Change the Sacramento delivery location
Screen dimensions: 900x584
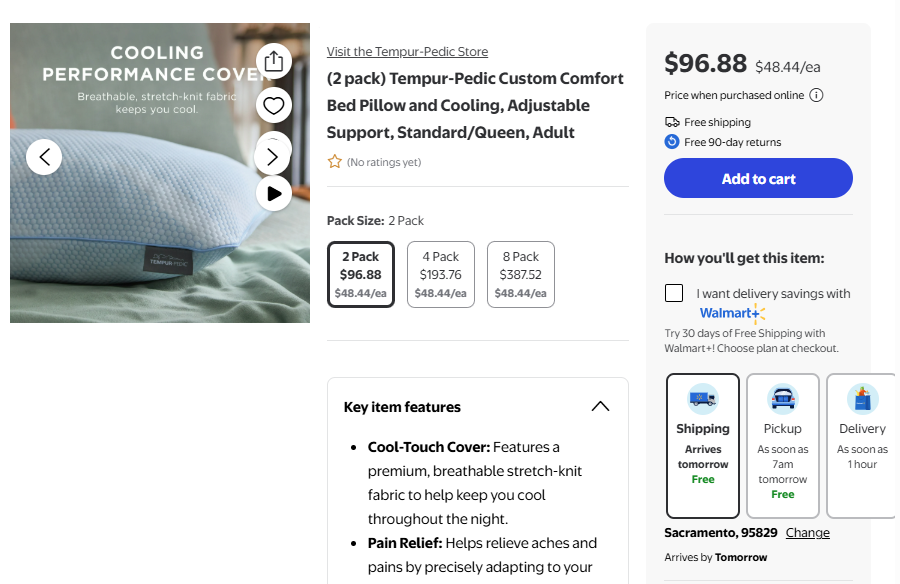coord(807,533)
